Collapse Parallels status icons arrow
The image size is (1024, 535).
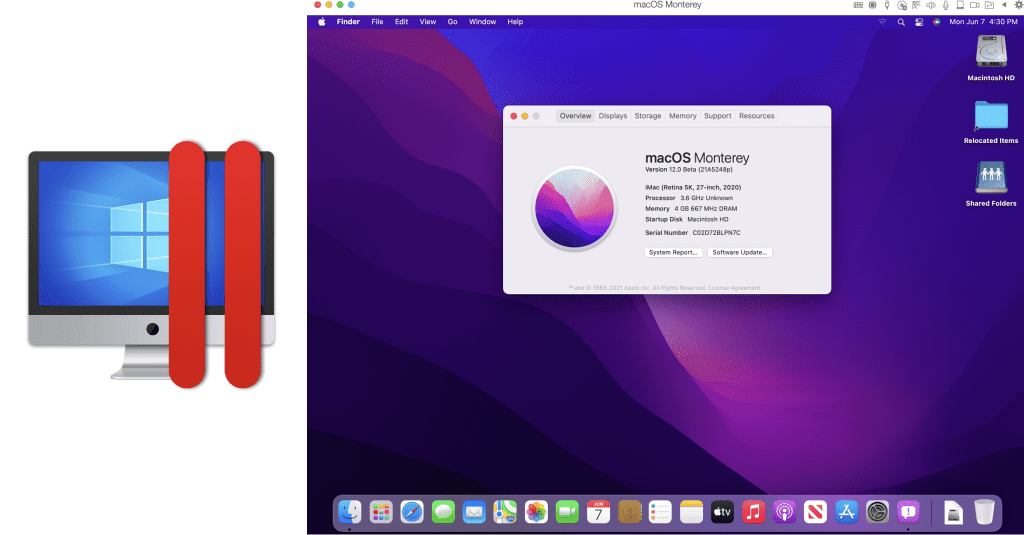tap(1004, 5)
